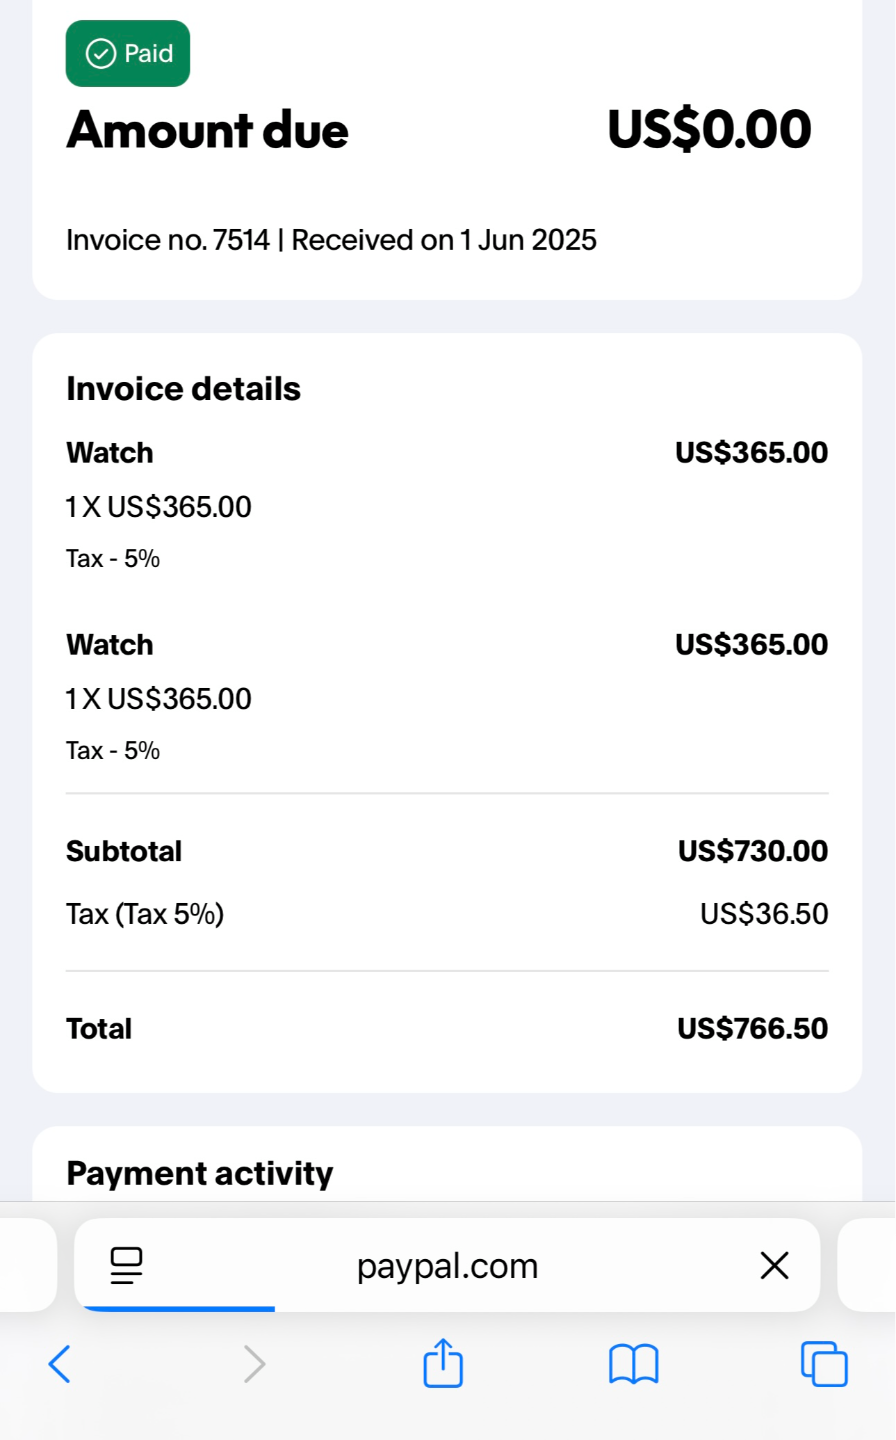Click the Invoice no. 7514 received line
This screenshot has width=896, height=1440.
coord(331,240)
